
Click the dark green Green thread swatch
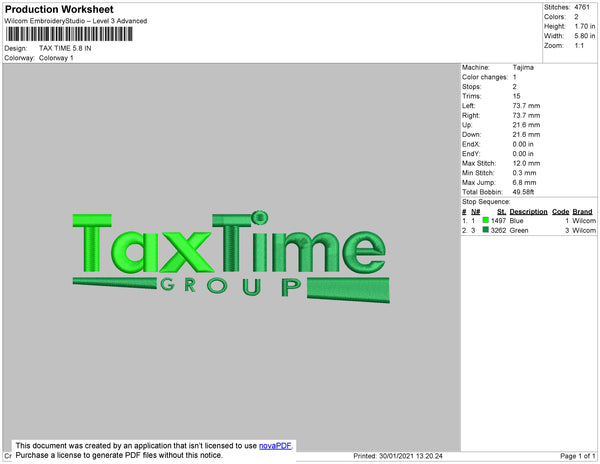tap(486, 230)
